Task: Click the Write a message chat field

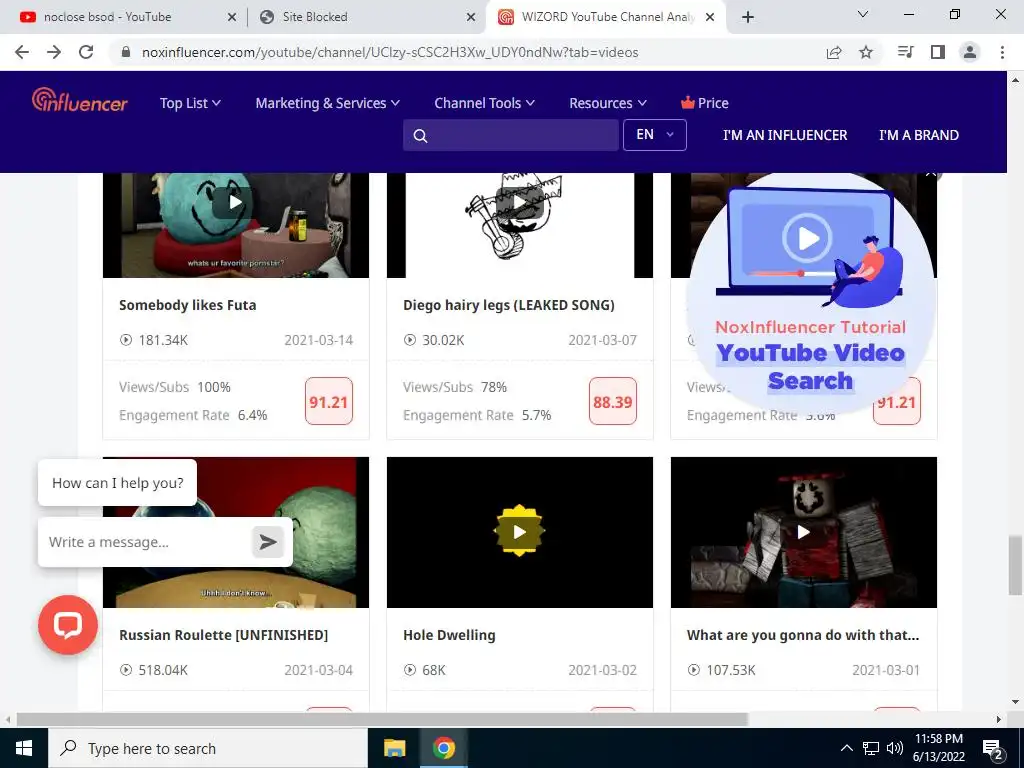Action: point(147,542)
